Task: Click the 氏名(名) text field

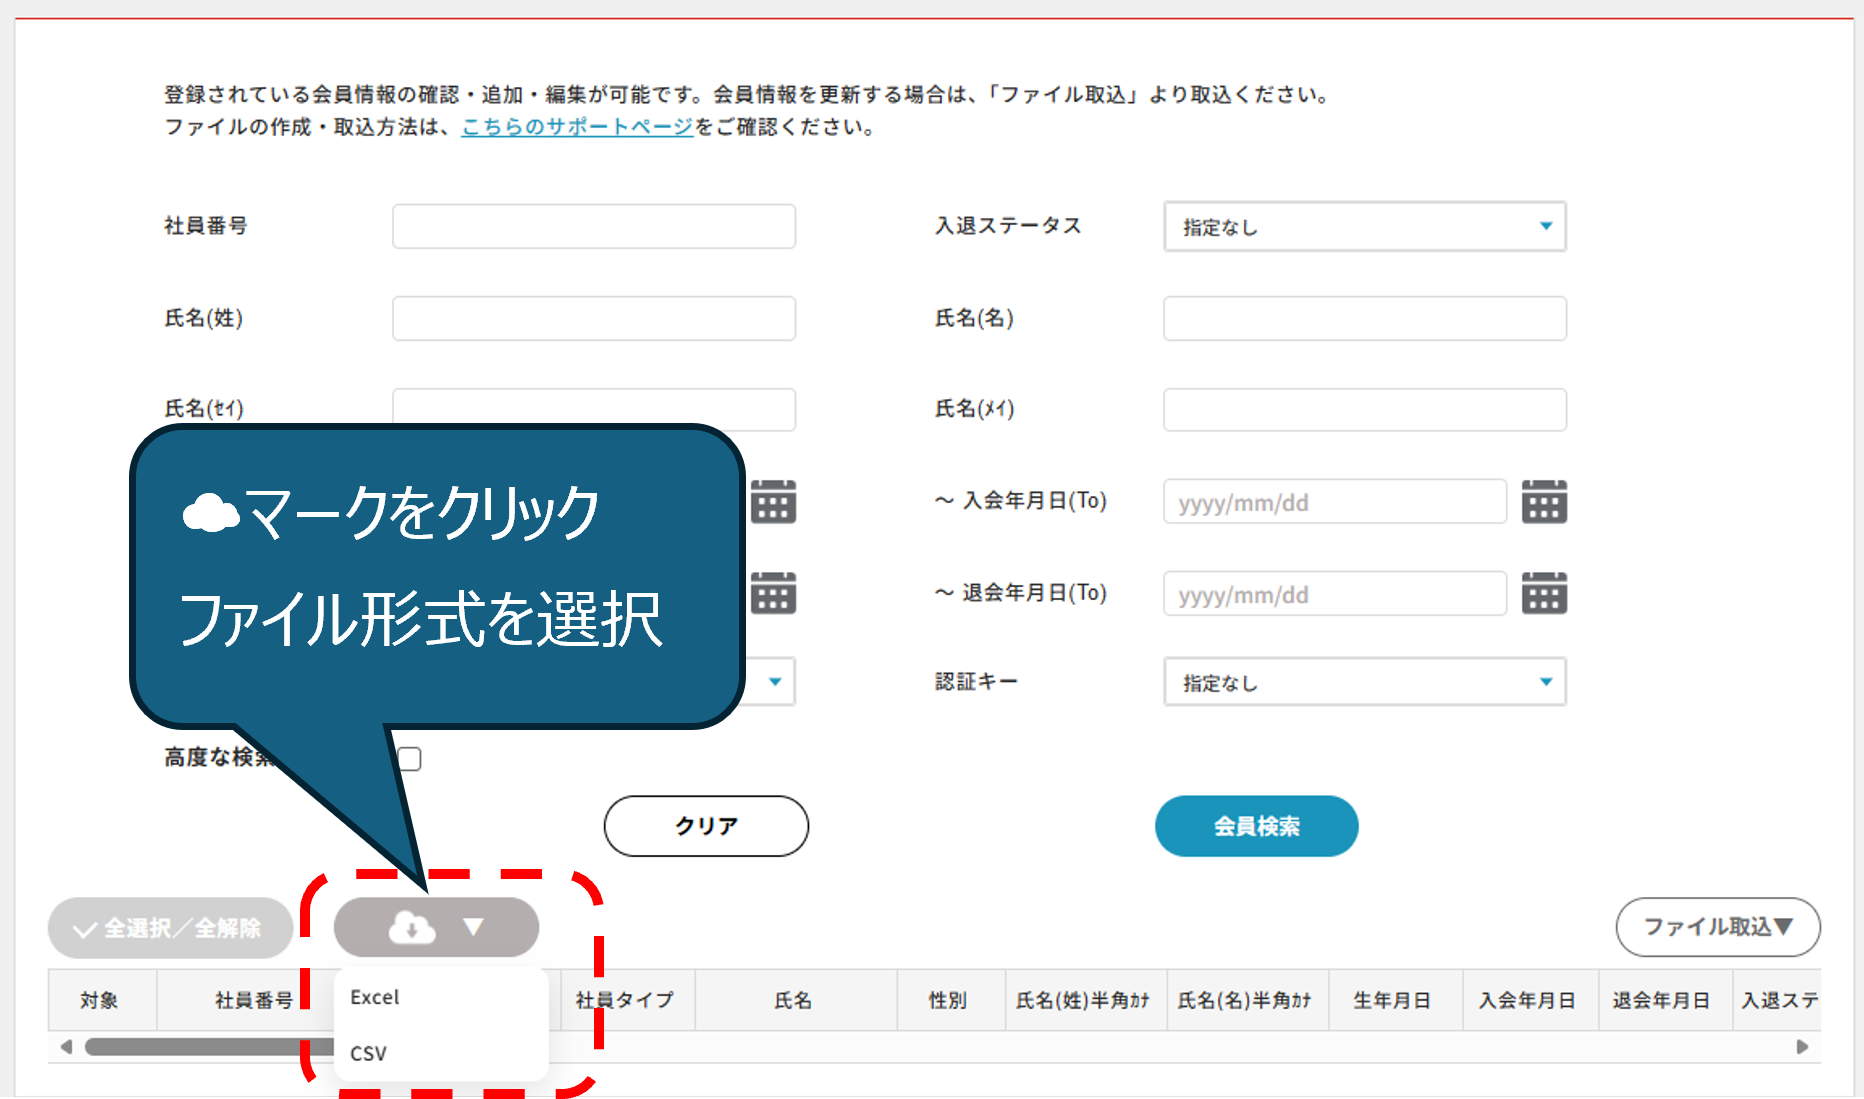Action: coord(1364,319)
